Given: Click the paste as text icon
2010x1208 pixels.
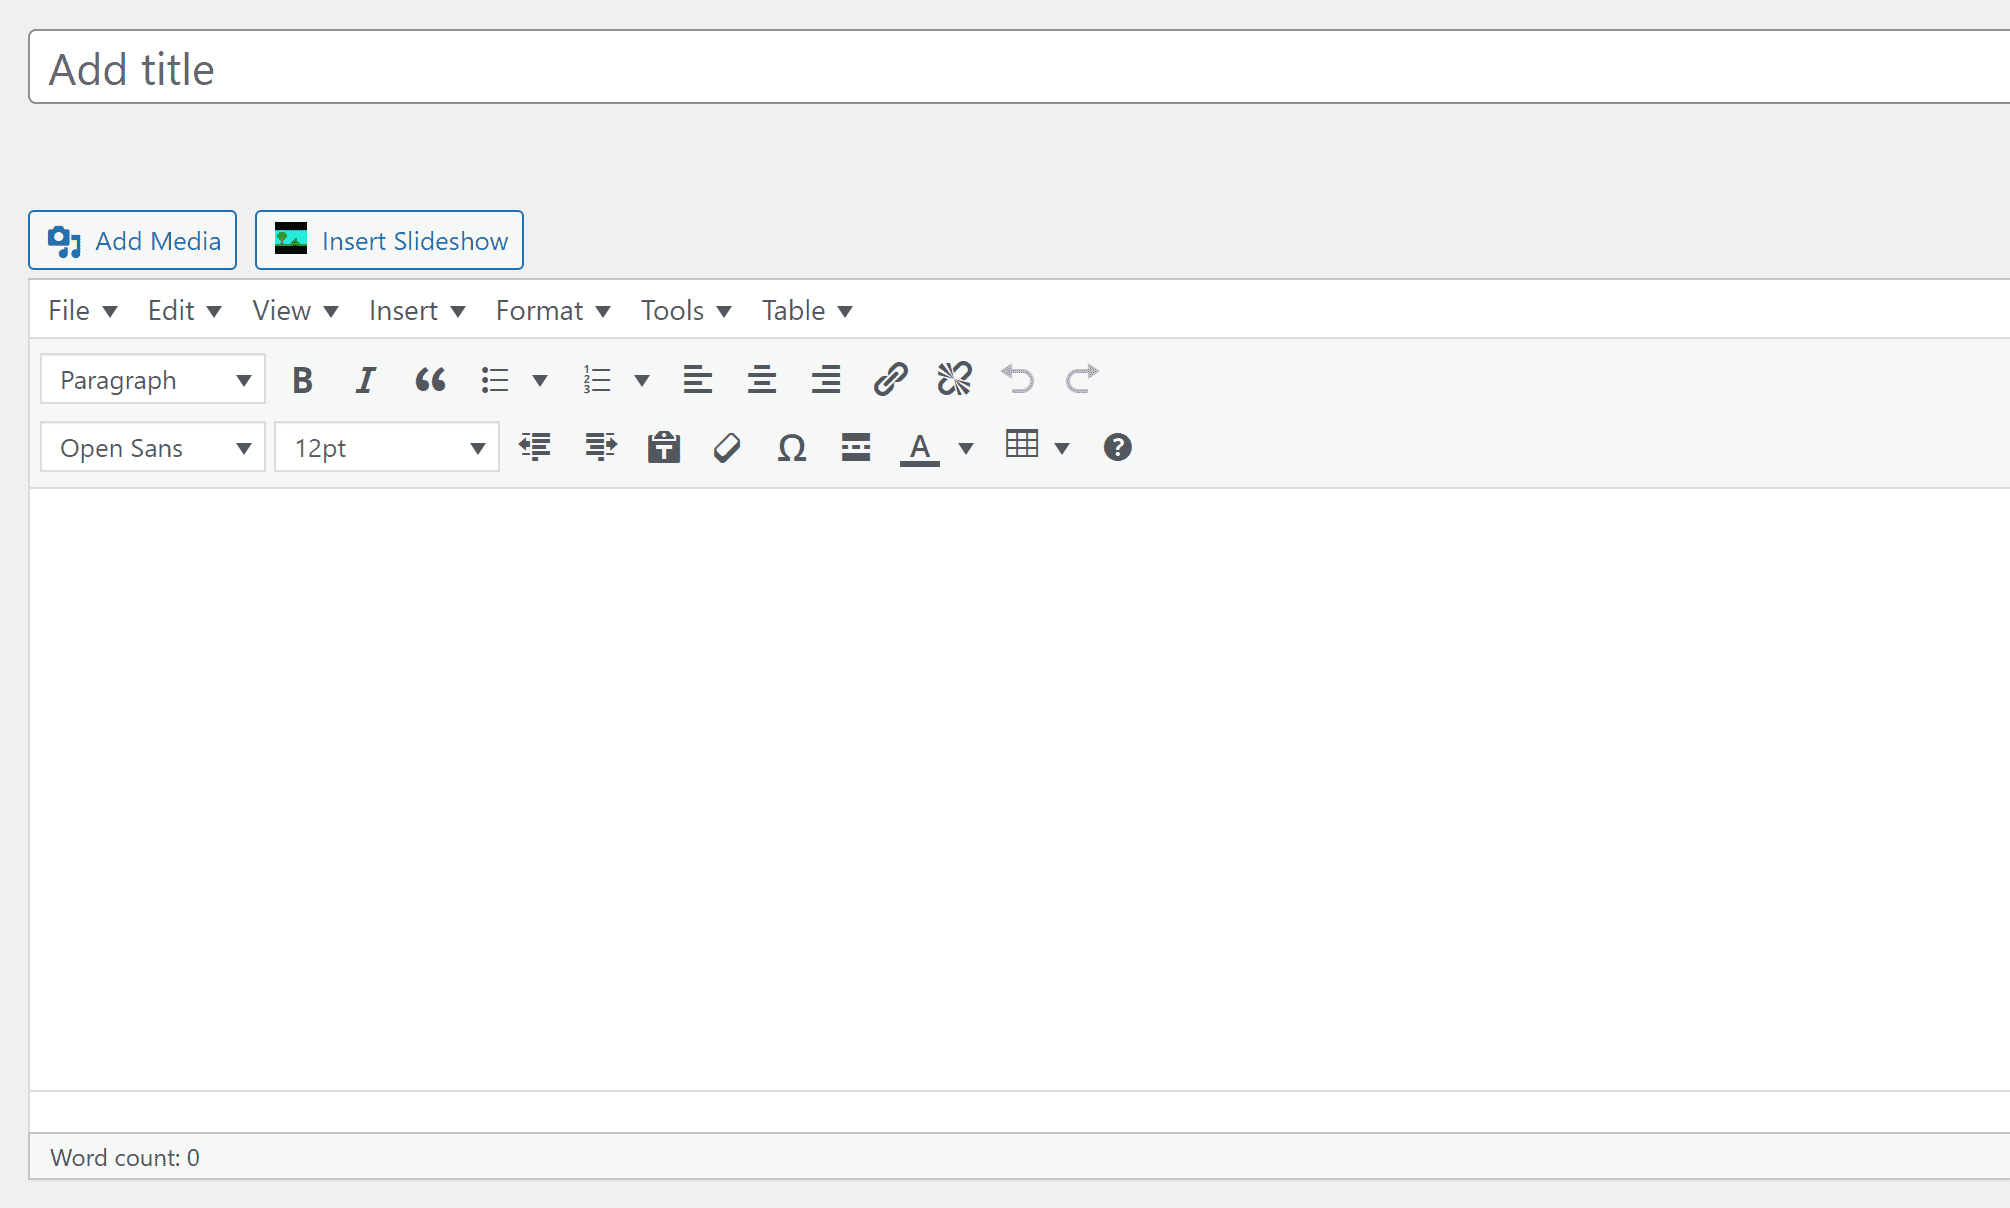Looking at the screenshot, I should (664, 447).
